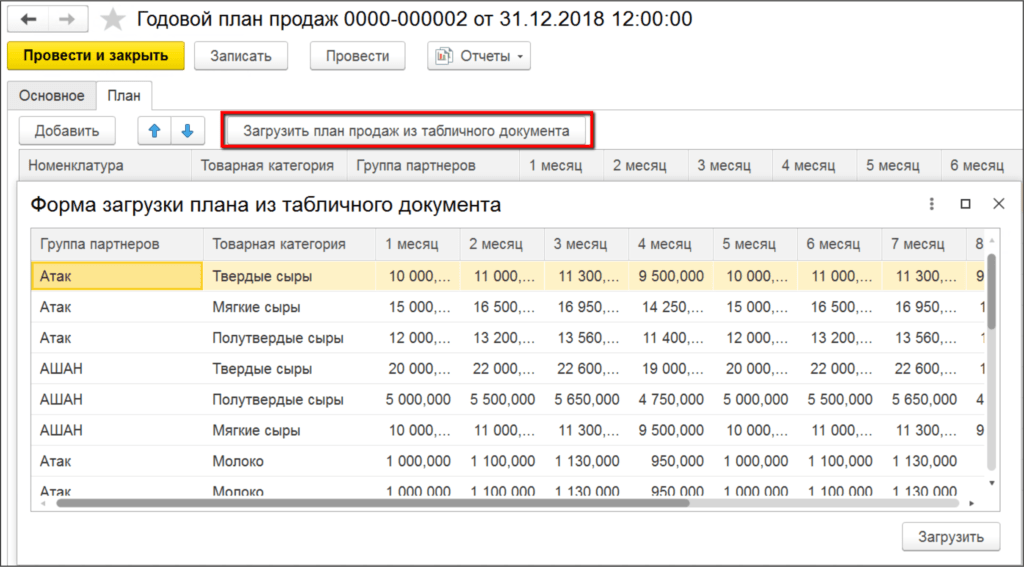1024x567 pixels.
Task: Click the dialog's vertical scrollbar thumb
Action: (991, 291)
